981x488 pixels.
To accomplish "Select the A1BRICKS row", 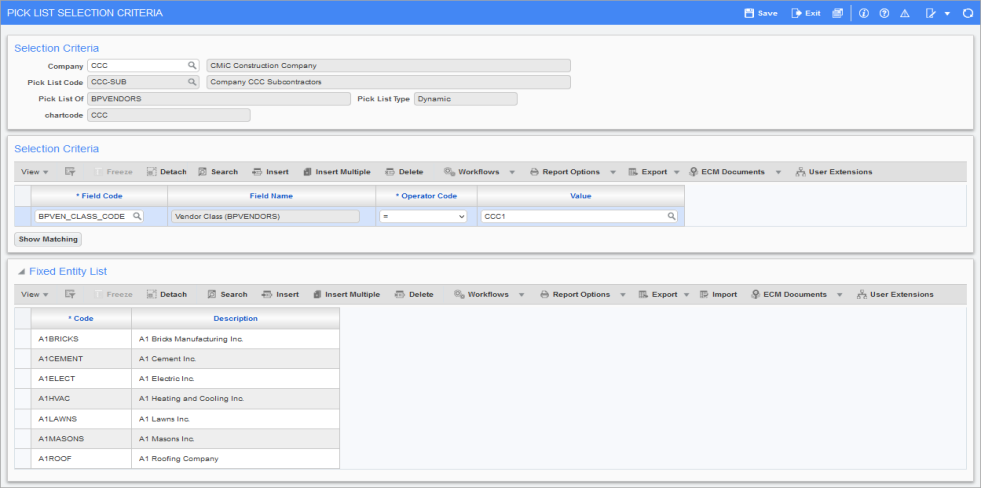I will tap(177, 339).
